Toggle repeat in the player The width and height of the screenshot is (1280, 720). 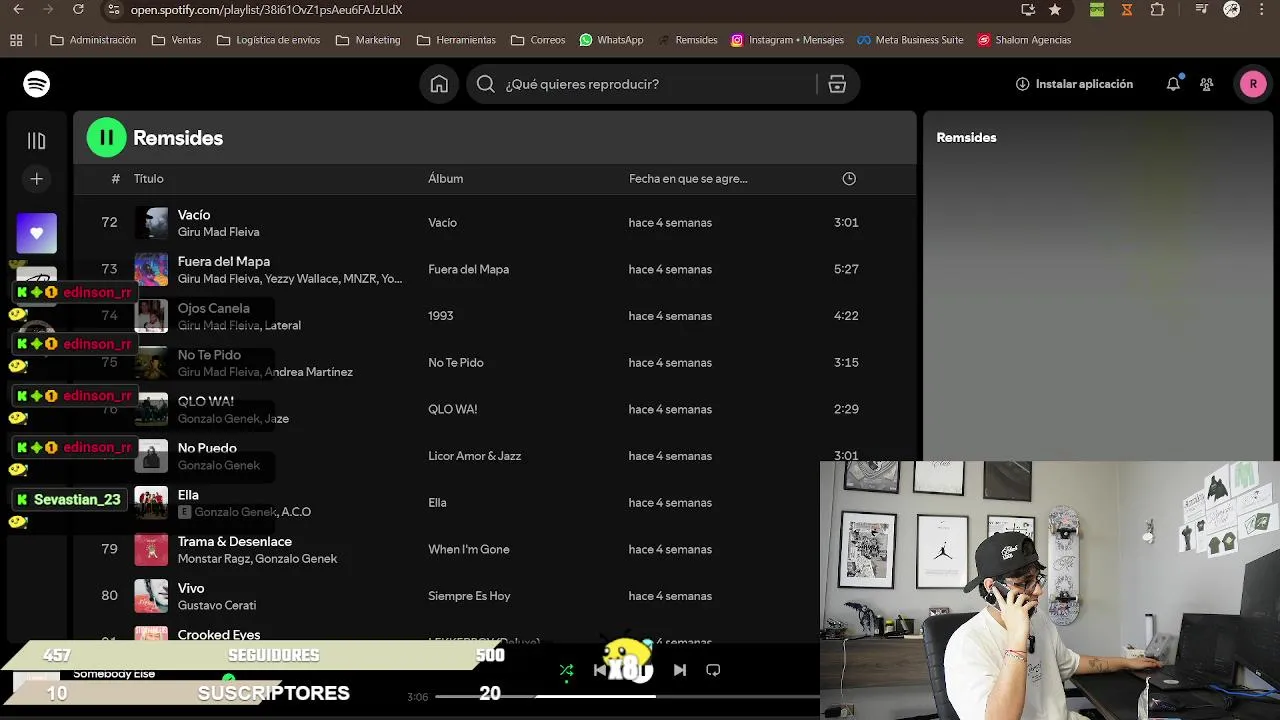(x=713, y=670)
